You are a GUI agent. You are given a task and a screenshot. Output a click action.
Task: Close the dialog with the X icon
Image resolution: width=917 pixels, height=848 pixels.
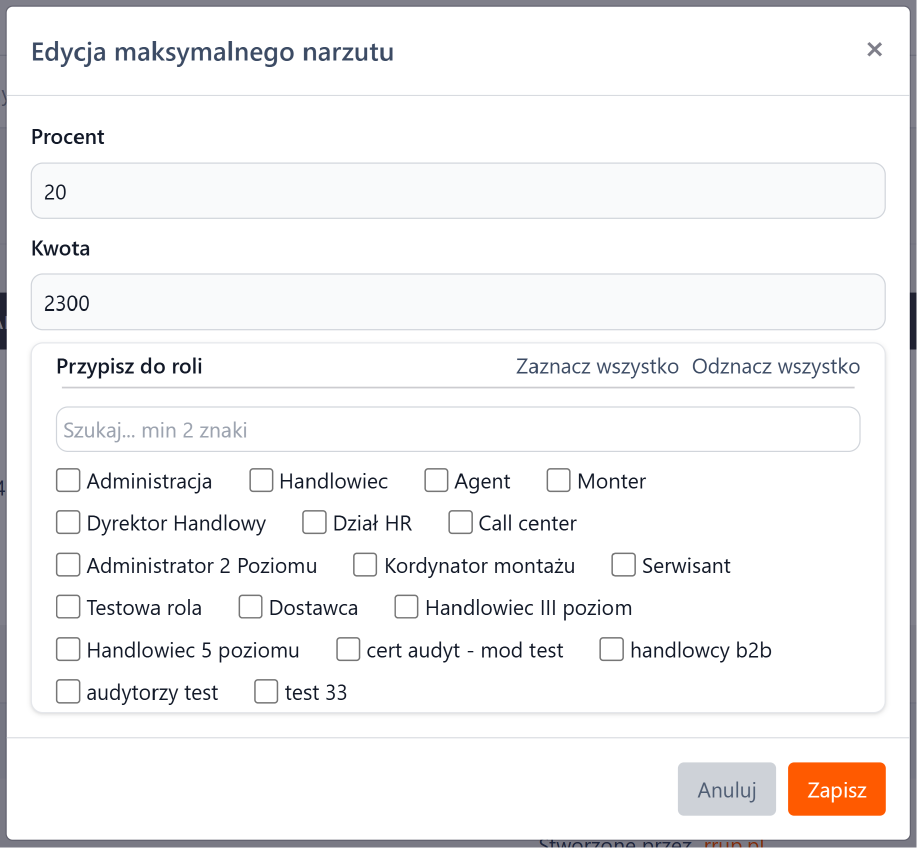point(874,50)
